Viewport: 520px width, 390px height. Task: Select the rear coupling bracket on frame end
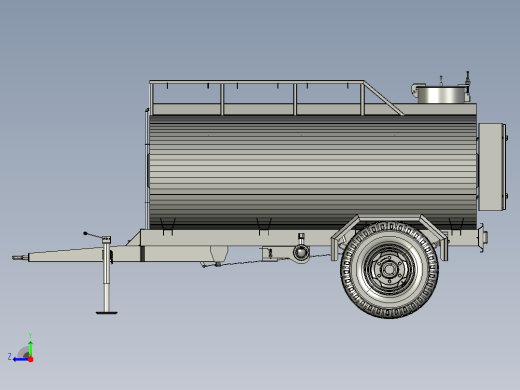pos(483,238)
